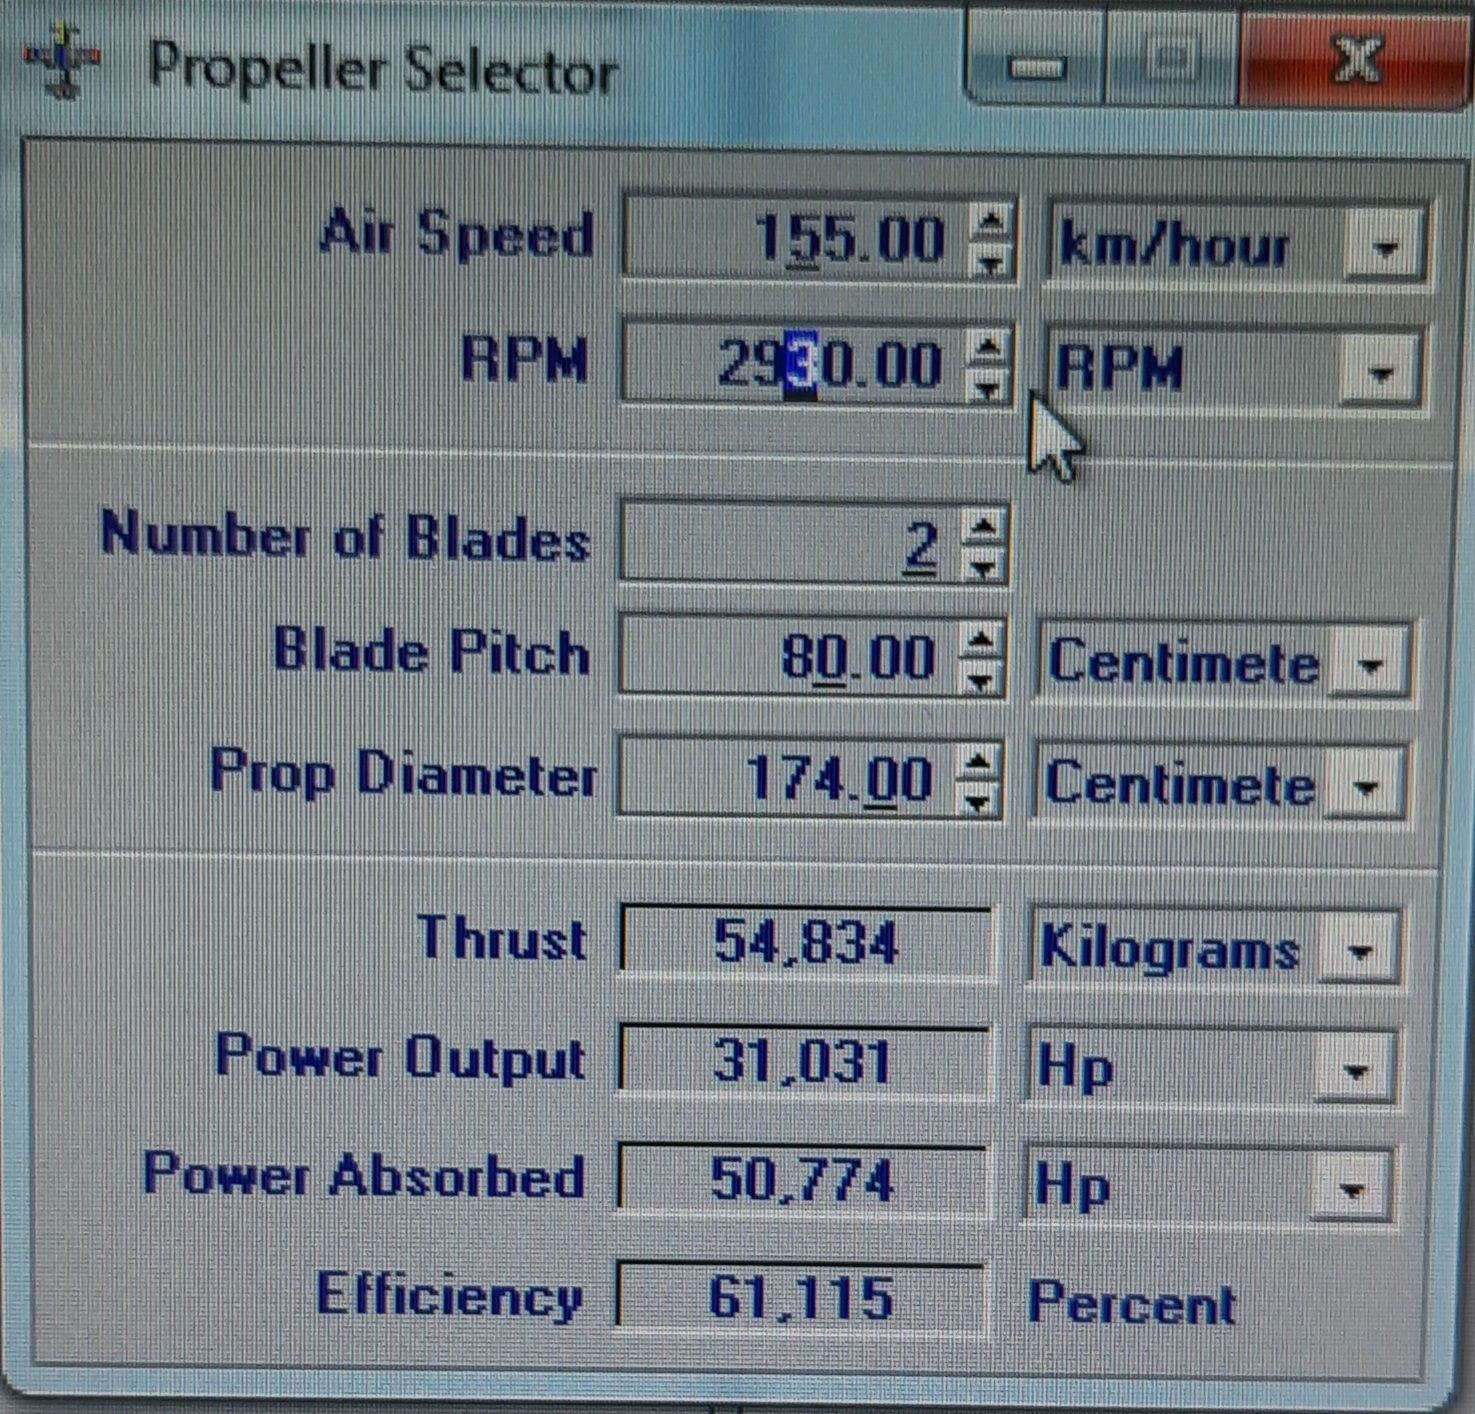
Task: Open Power Output Hp unit dropdown
Action: [1355, 1071]
